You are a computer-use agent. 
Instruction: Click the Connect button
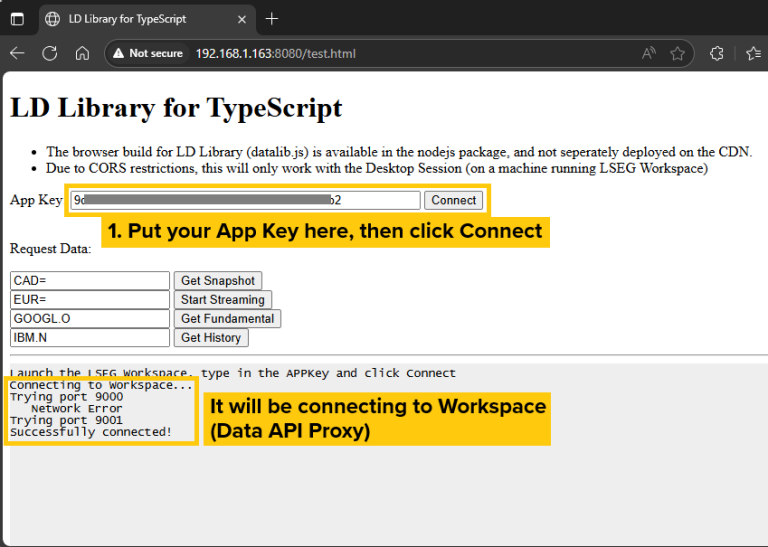[453, 200]
